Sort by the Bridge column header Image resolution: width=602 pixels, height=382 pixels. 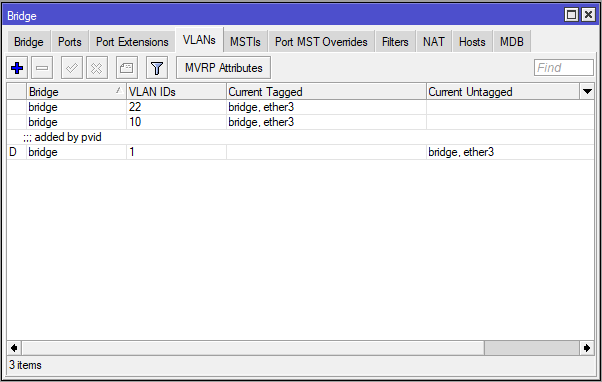click(x=76, y=92)
